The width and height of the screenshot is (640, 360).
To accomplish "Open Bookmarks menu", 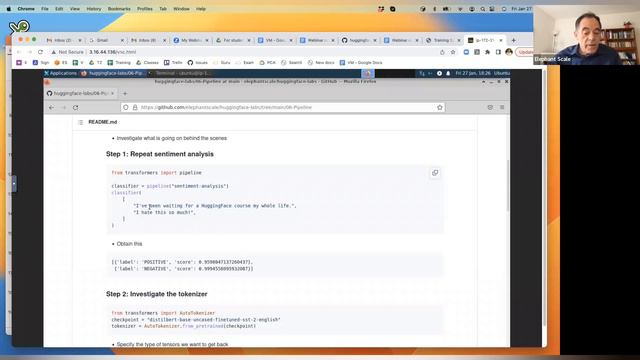I will 119,9.
